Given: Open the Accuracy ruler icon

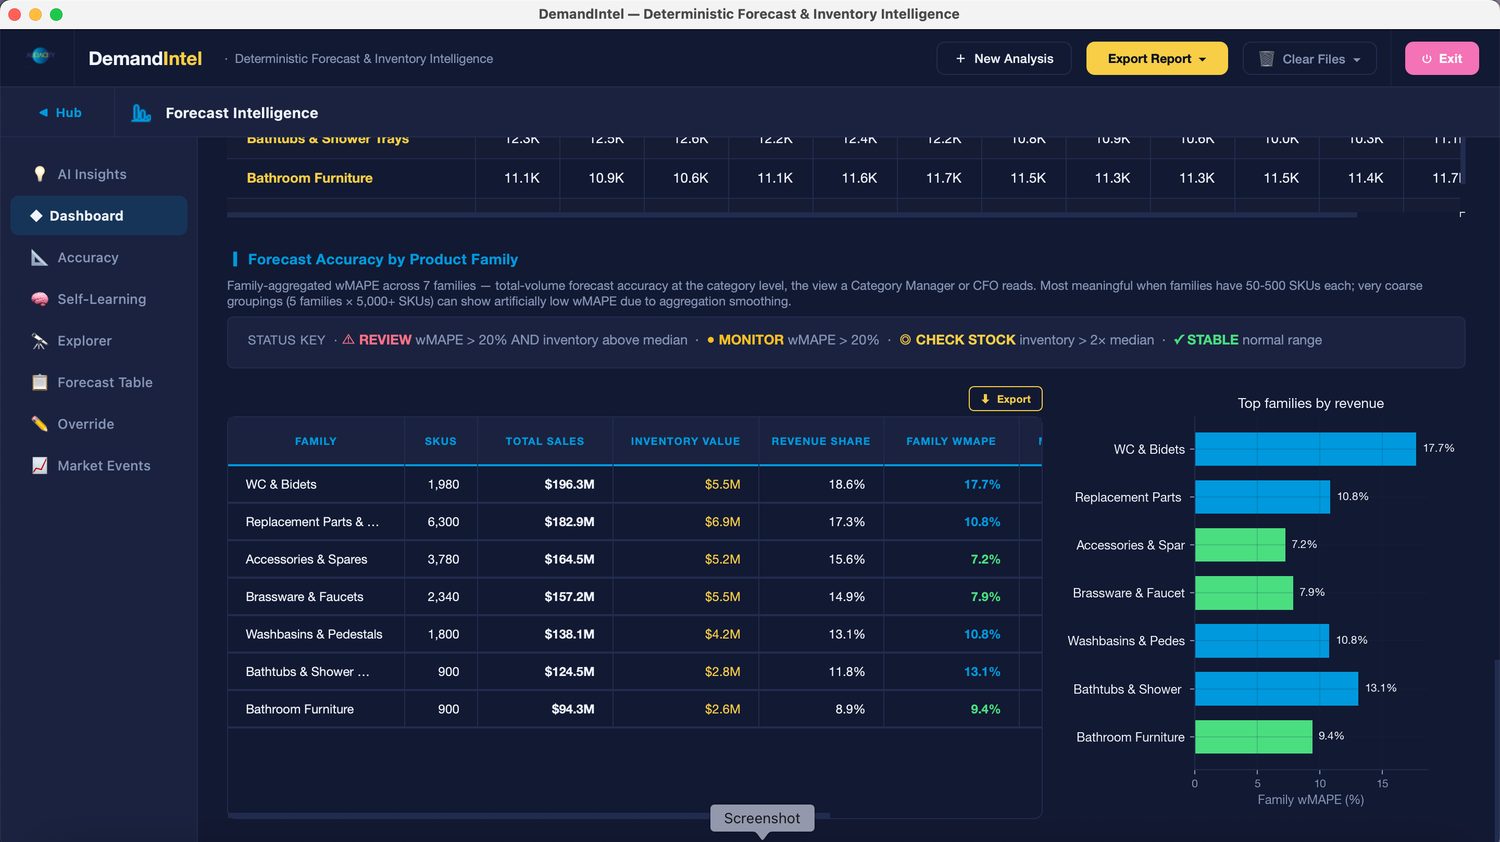Looking at the screenshot, I should 40,258.
